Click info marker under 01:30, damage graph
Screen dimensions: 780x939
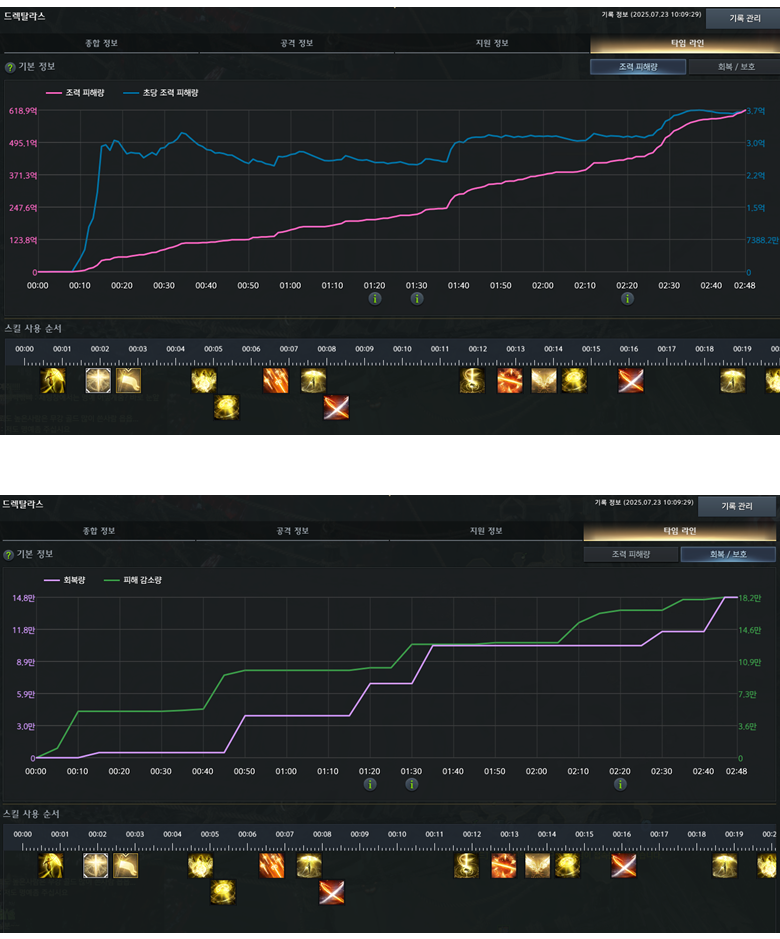(x=417, y=298)
